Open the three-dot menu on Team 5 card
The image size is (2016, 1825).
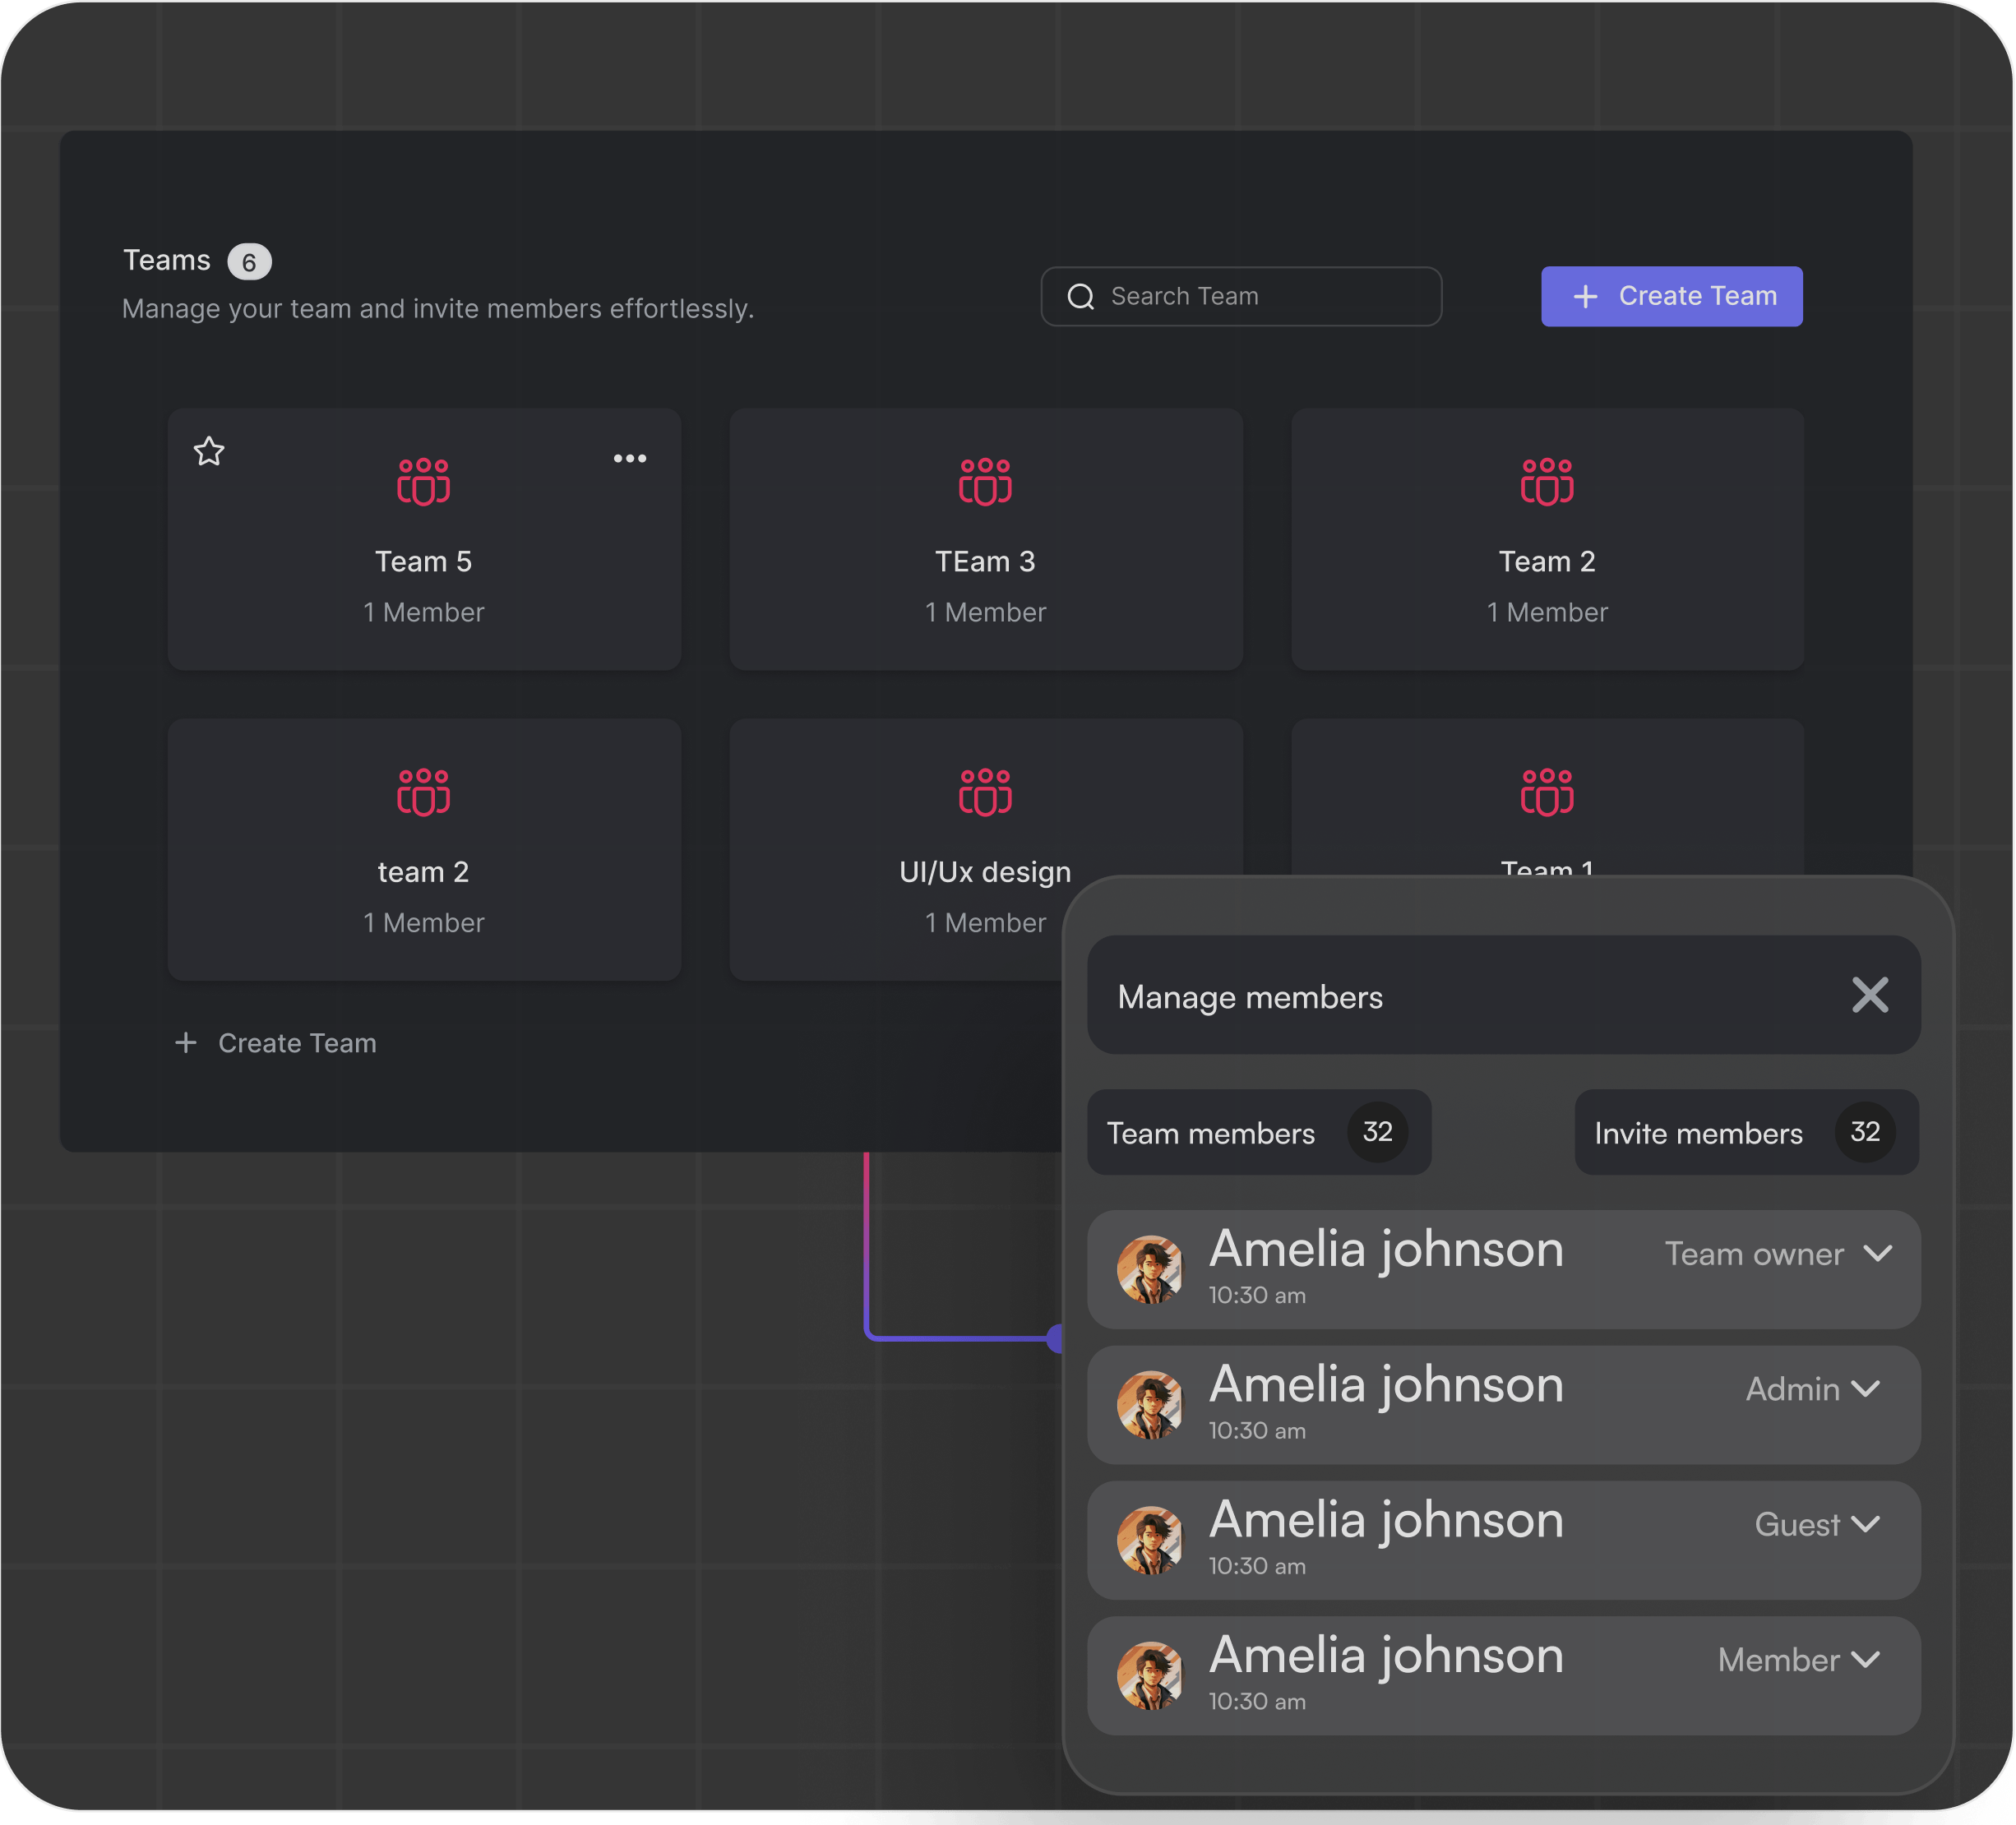pos(629,459)
